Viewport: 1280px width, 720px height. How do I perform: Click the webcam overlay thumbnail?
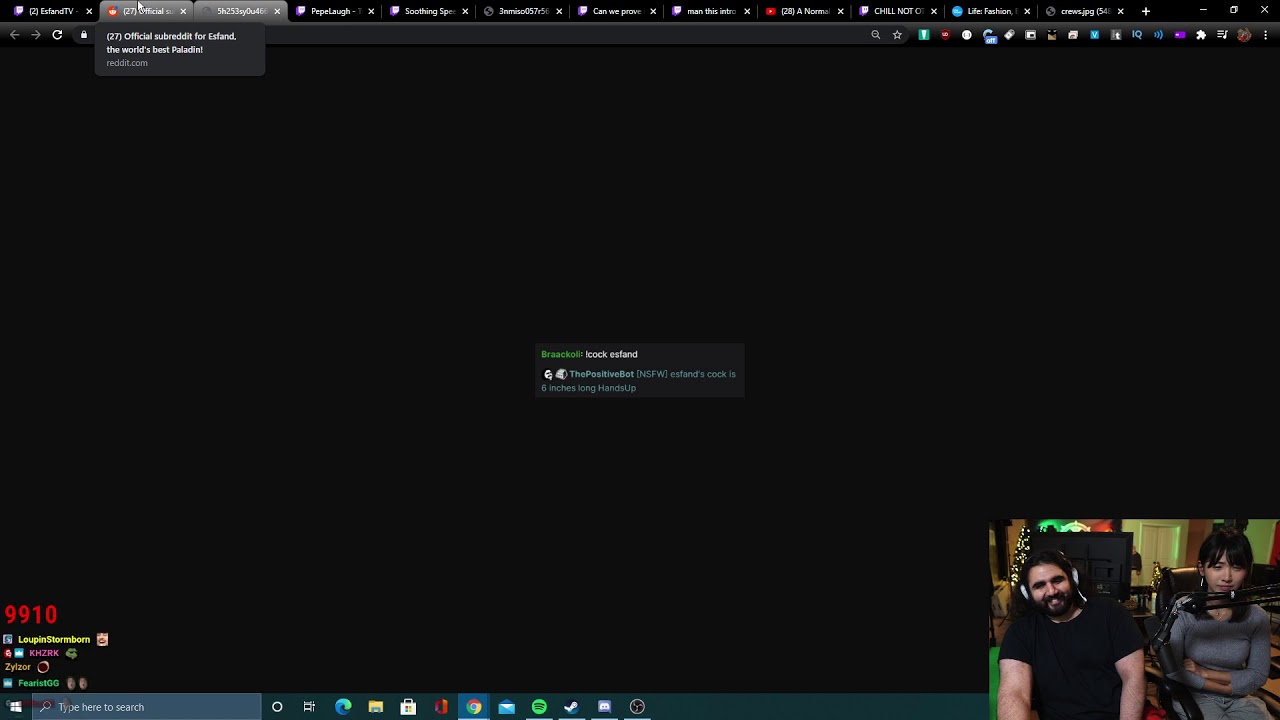click(1134, 619)
